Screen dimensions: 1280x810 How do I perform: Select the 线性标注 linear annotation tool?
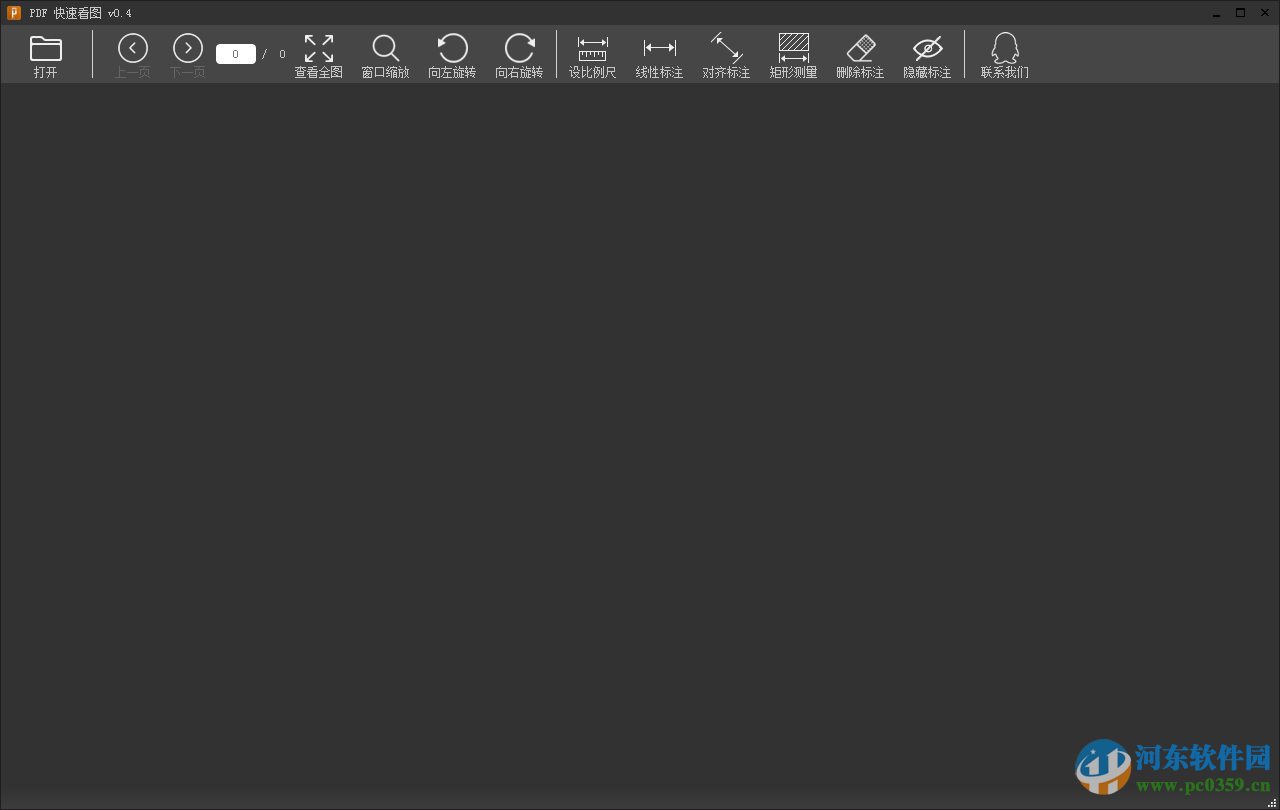pyautogui.click(x=659, y=54)
